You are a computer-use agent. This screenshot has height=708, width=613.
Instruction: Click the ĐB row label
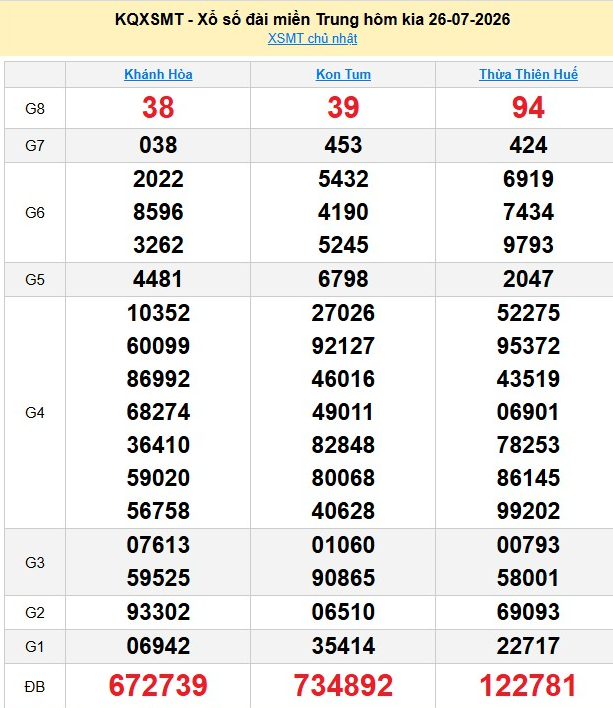(35, 686)
